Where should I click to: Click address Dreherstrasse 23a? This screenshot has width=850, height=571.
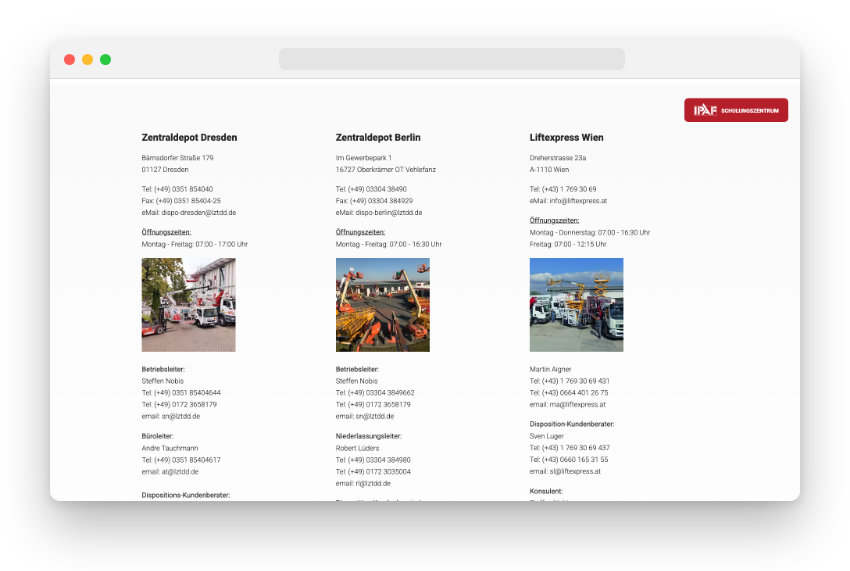[x=558, y=158]
